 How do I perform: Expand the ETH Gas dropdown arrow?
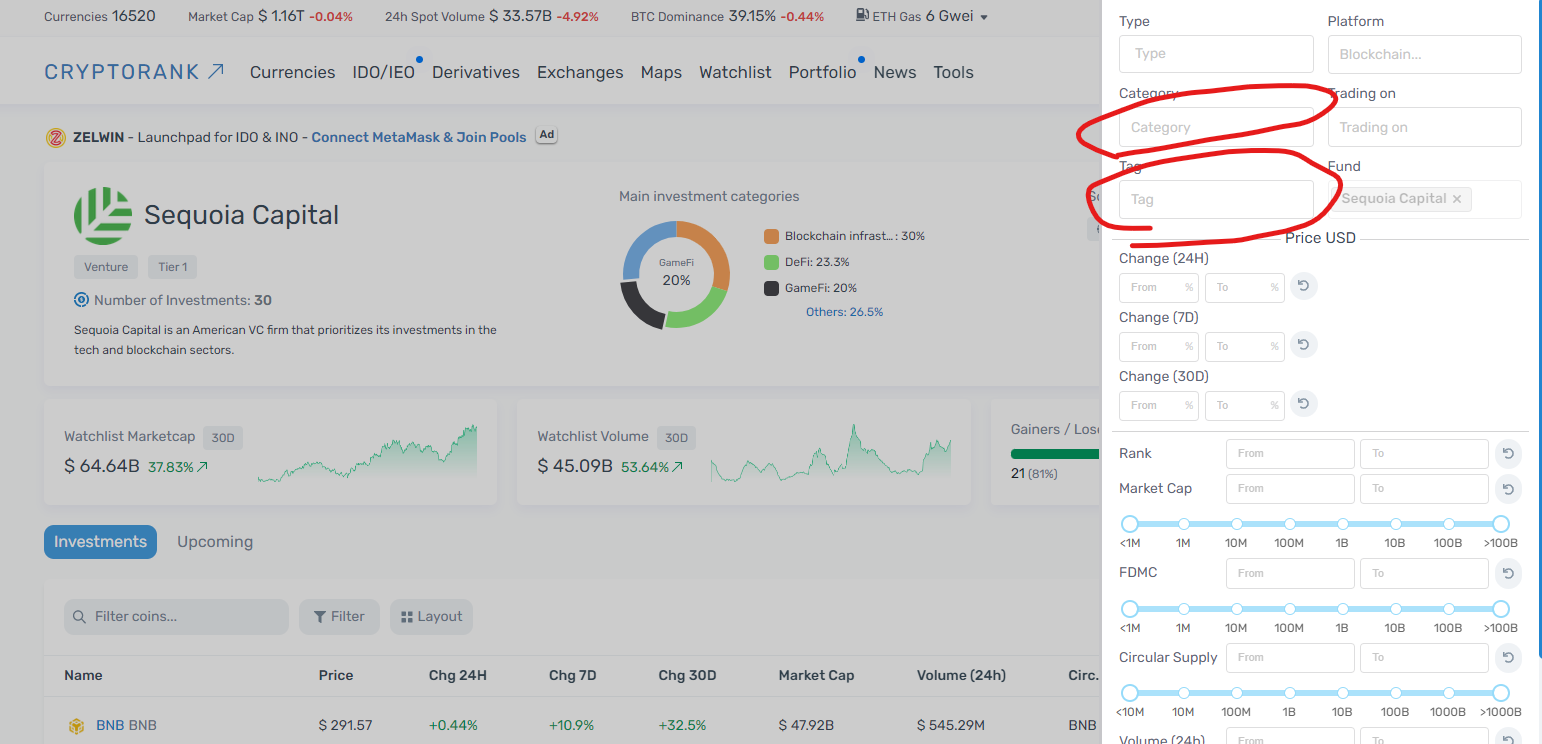click(984, 18)
